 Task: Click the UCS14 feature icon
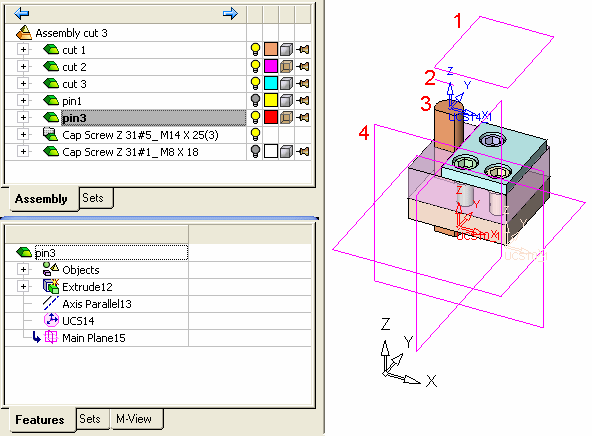pos(51,320)
